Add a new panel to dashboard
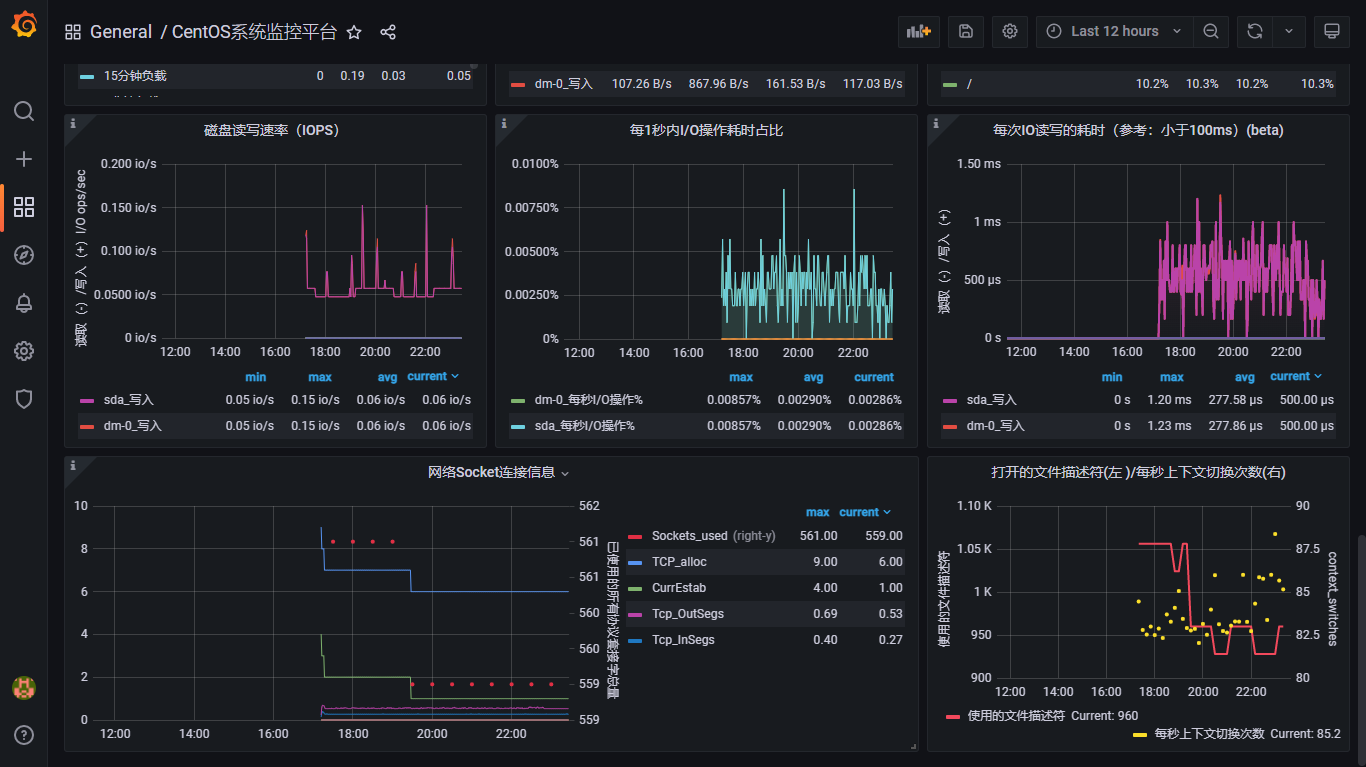Screen dimensions: 1366x767 [x=919, y=32]
